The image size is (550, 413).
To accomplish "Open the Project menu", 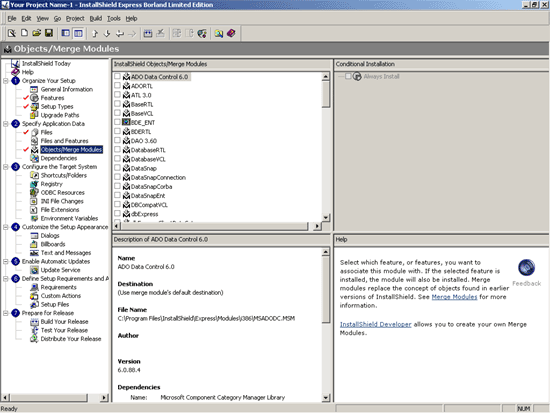I will pos(75,18).
